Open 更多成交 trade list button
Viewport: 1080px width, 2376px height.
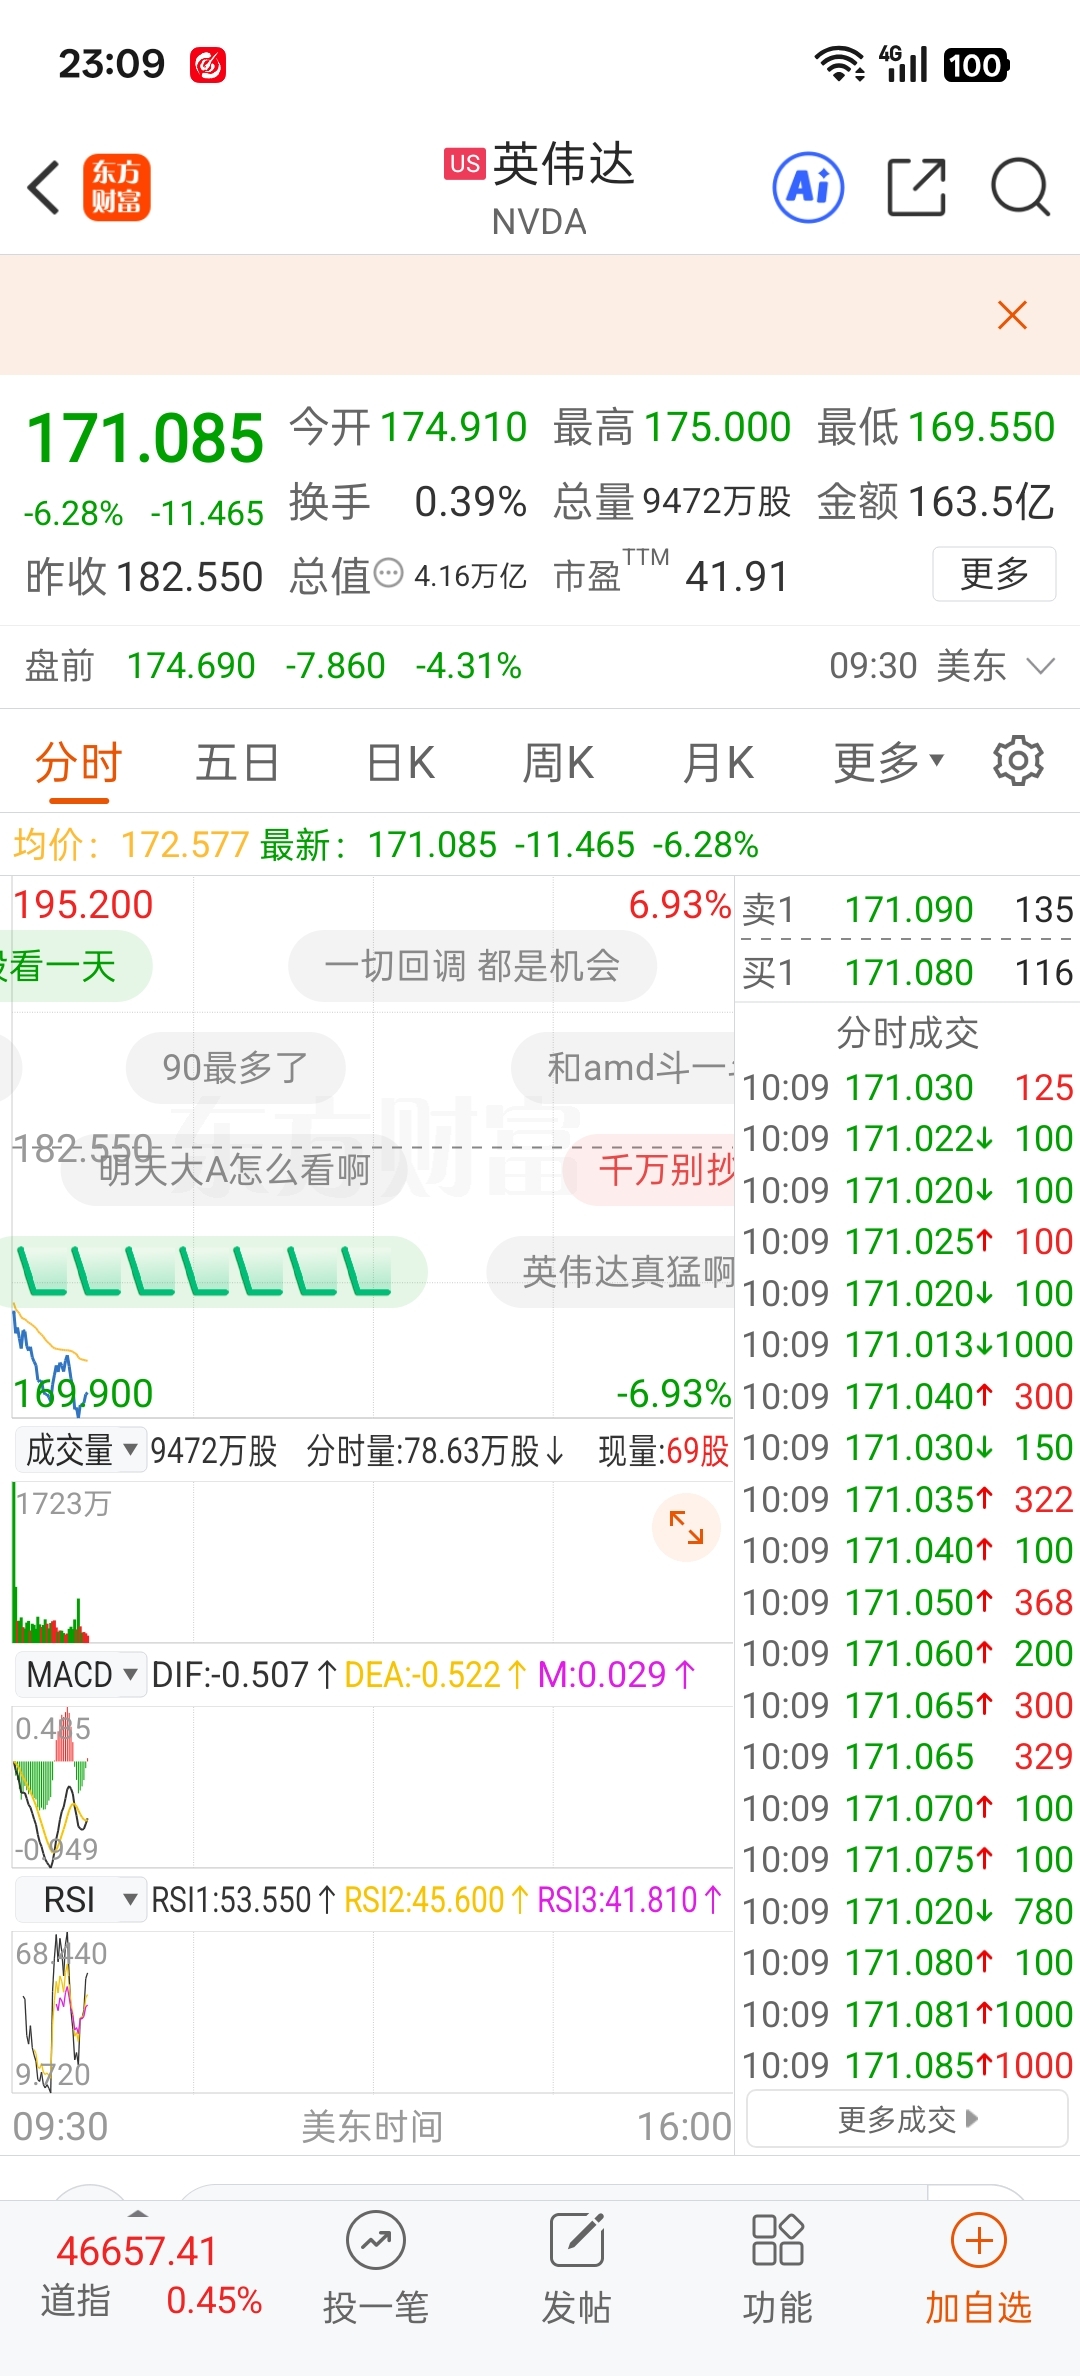coord(907,2119)
